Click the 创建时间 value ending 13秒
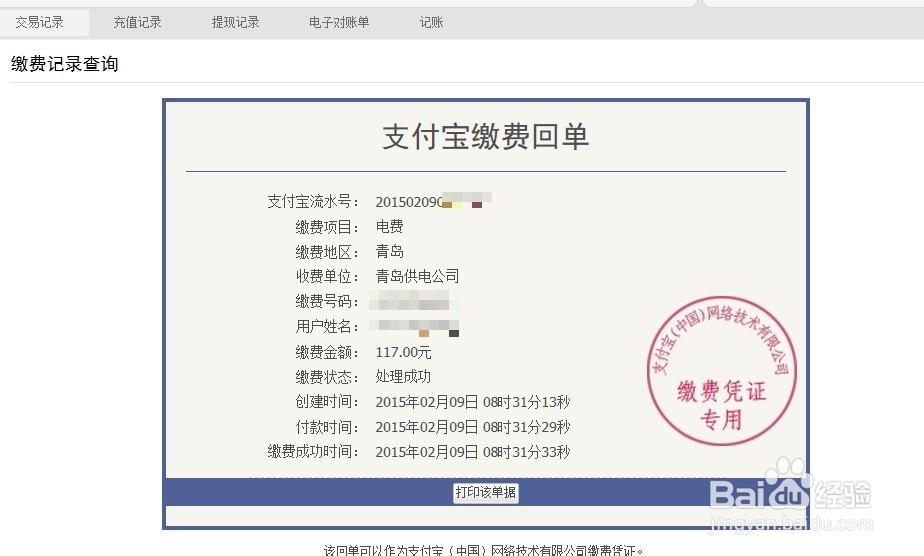The width and height of the screenshot is (924, 556). (473, 402)
